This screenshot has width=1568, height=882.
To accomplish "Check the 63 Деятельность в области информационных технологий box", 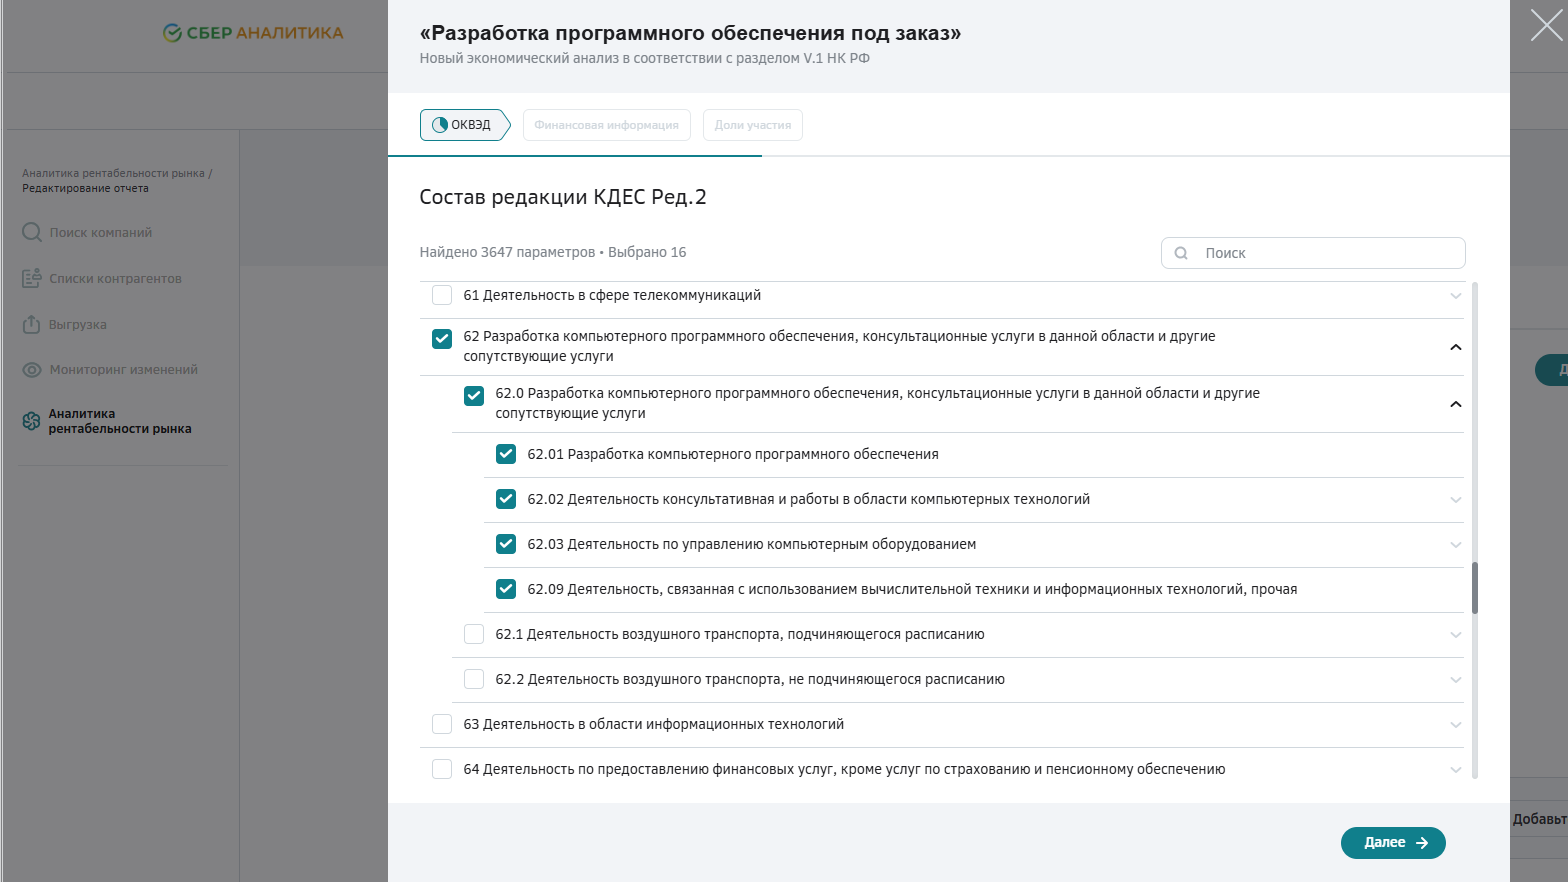I will [442, 725].
